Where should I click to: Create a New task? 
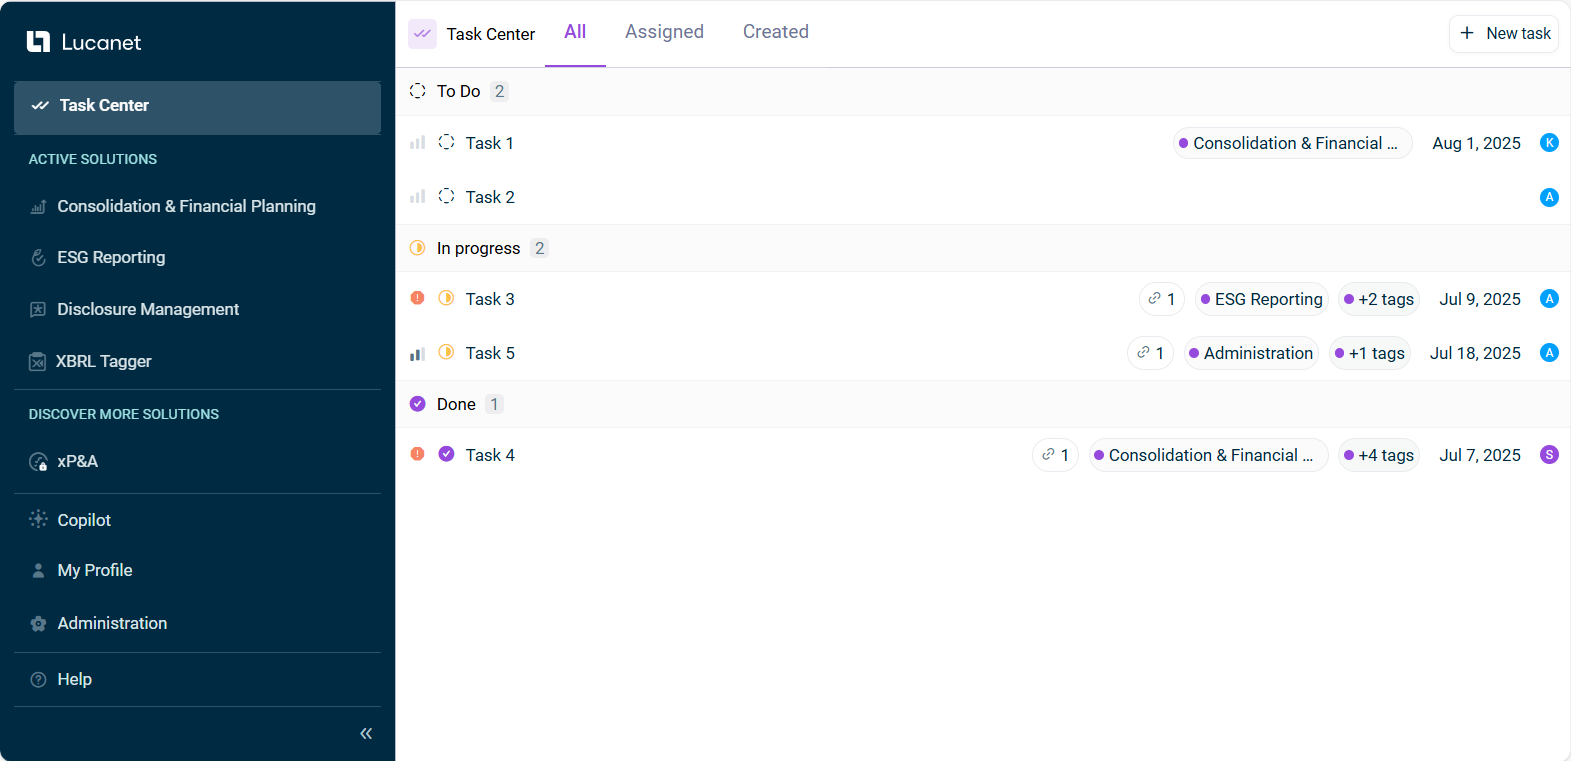tap(1504, 33)
